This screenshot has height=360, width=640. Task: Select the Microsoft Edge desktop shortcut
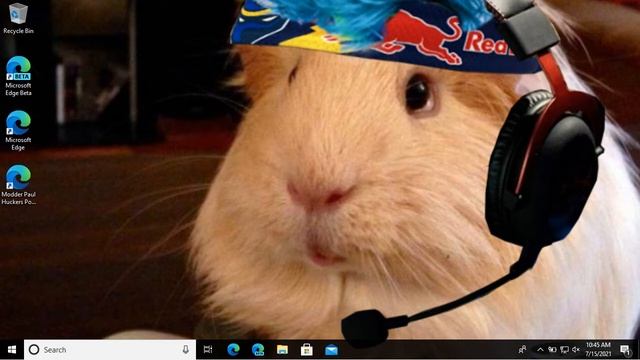pos(18,131)
